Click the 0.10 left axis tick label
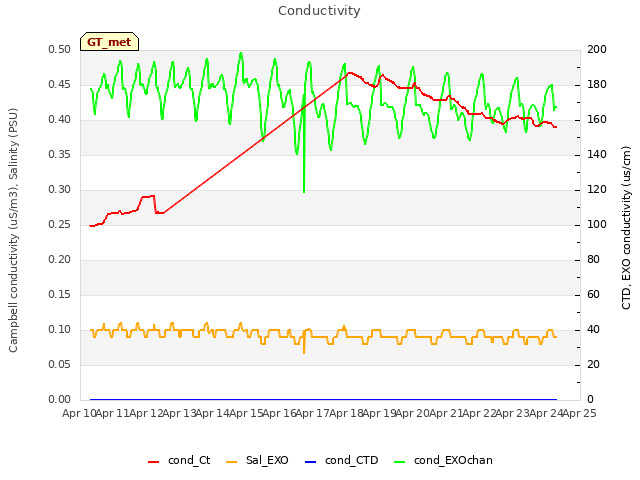 pos(60,329)
